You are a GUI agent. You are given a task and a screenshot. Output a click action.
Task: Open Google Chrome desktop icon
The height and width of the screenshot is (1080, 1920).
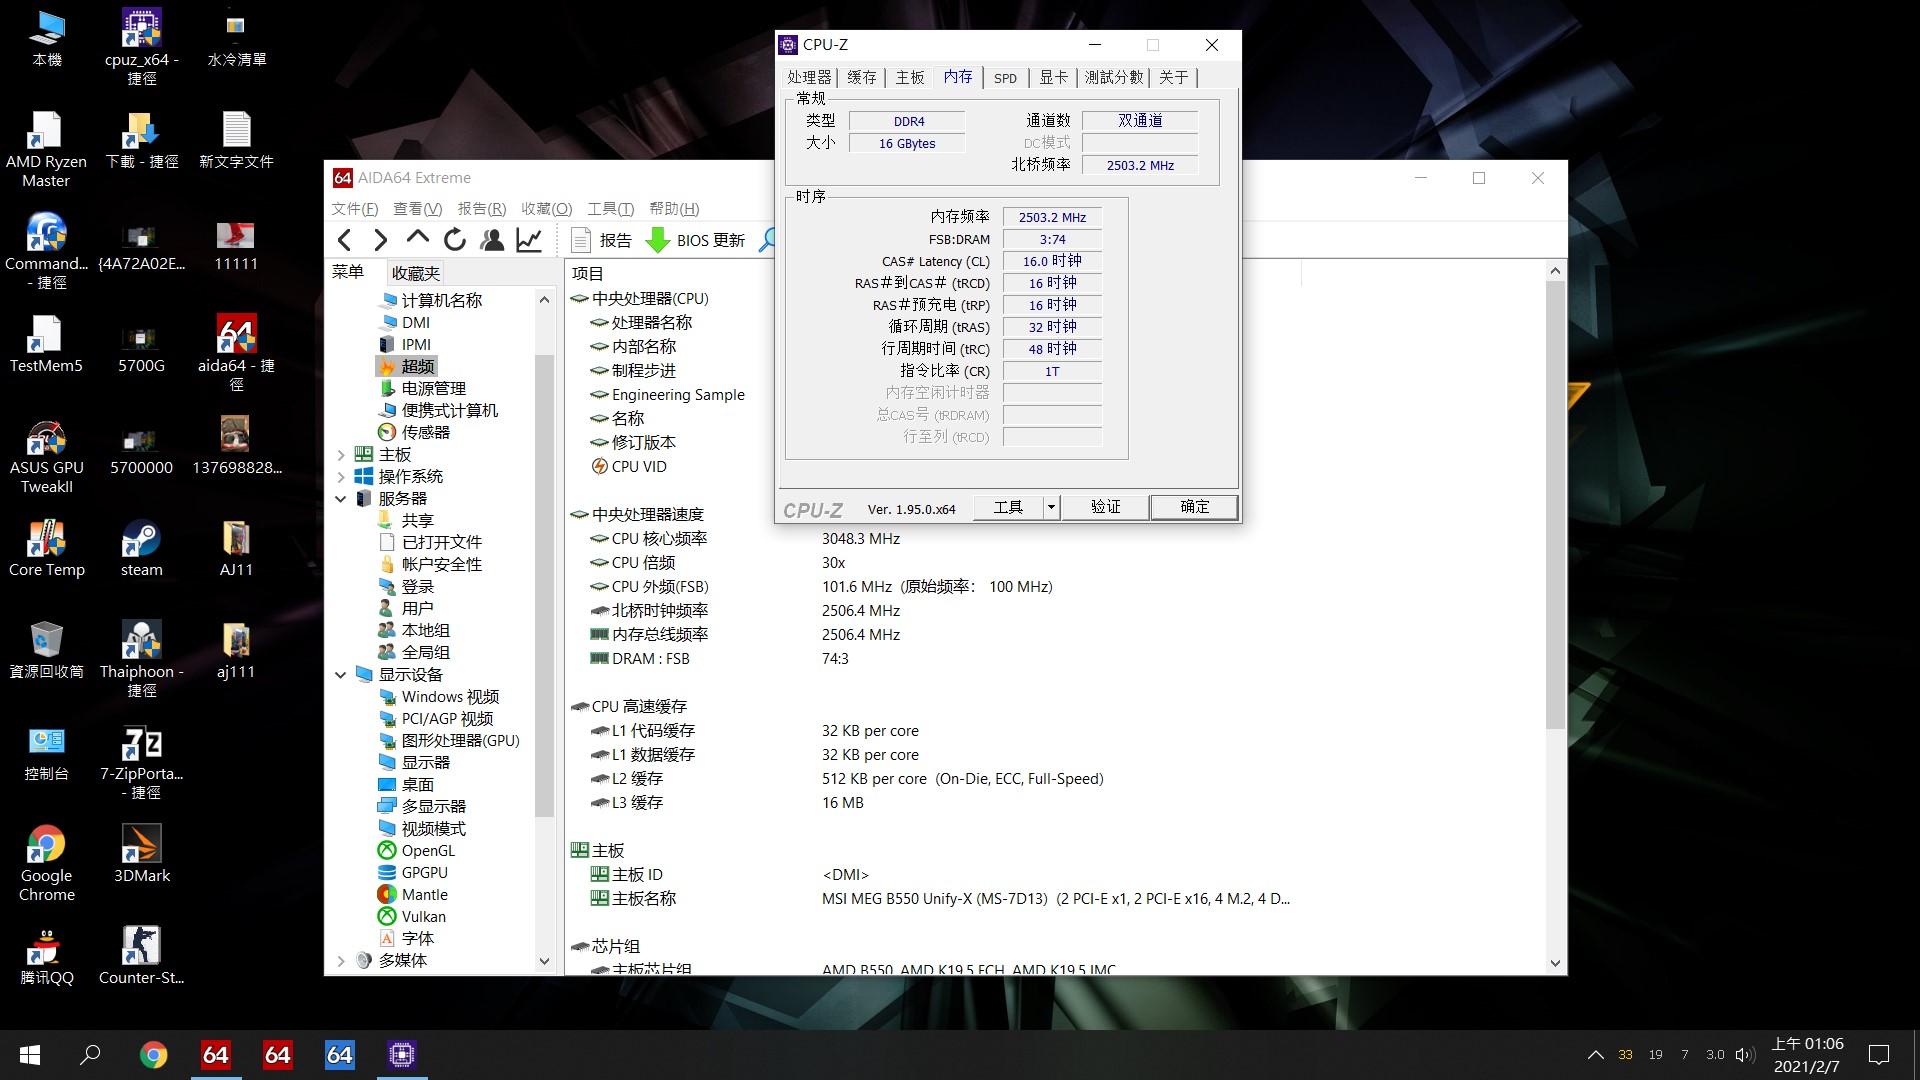tap(46, 864)
